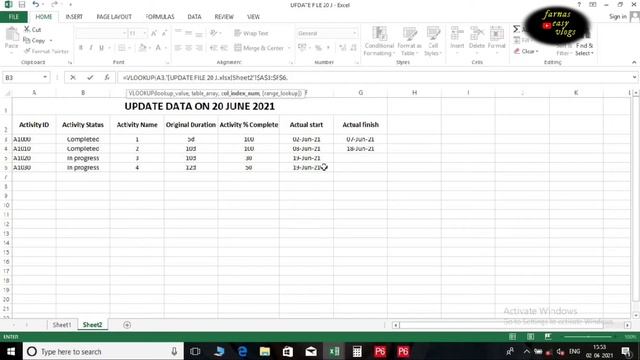Toggle Italic formatting
The image size is (640, 360).
tap(91, 48)
